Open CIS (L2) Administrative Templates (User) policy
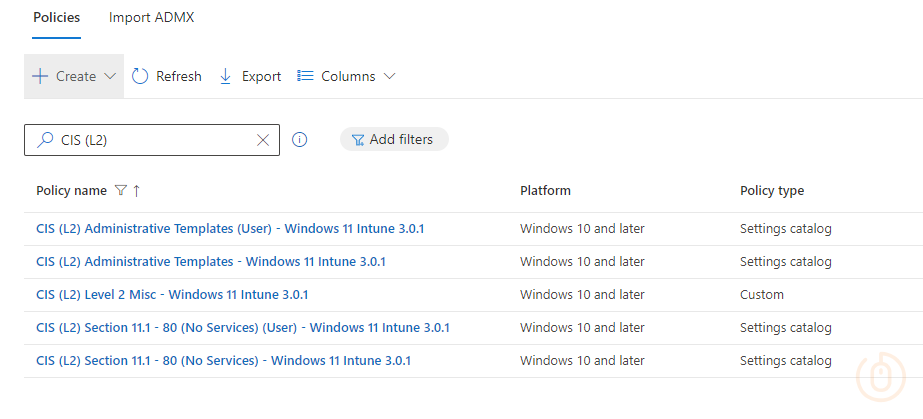 230,228
